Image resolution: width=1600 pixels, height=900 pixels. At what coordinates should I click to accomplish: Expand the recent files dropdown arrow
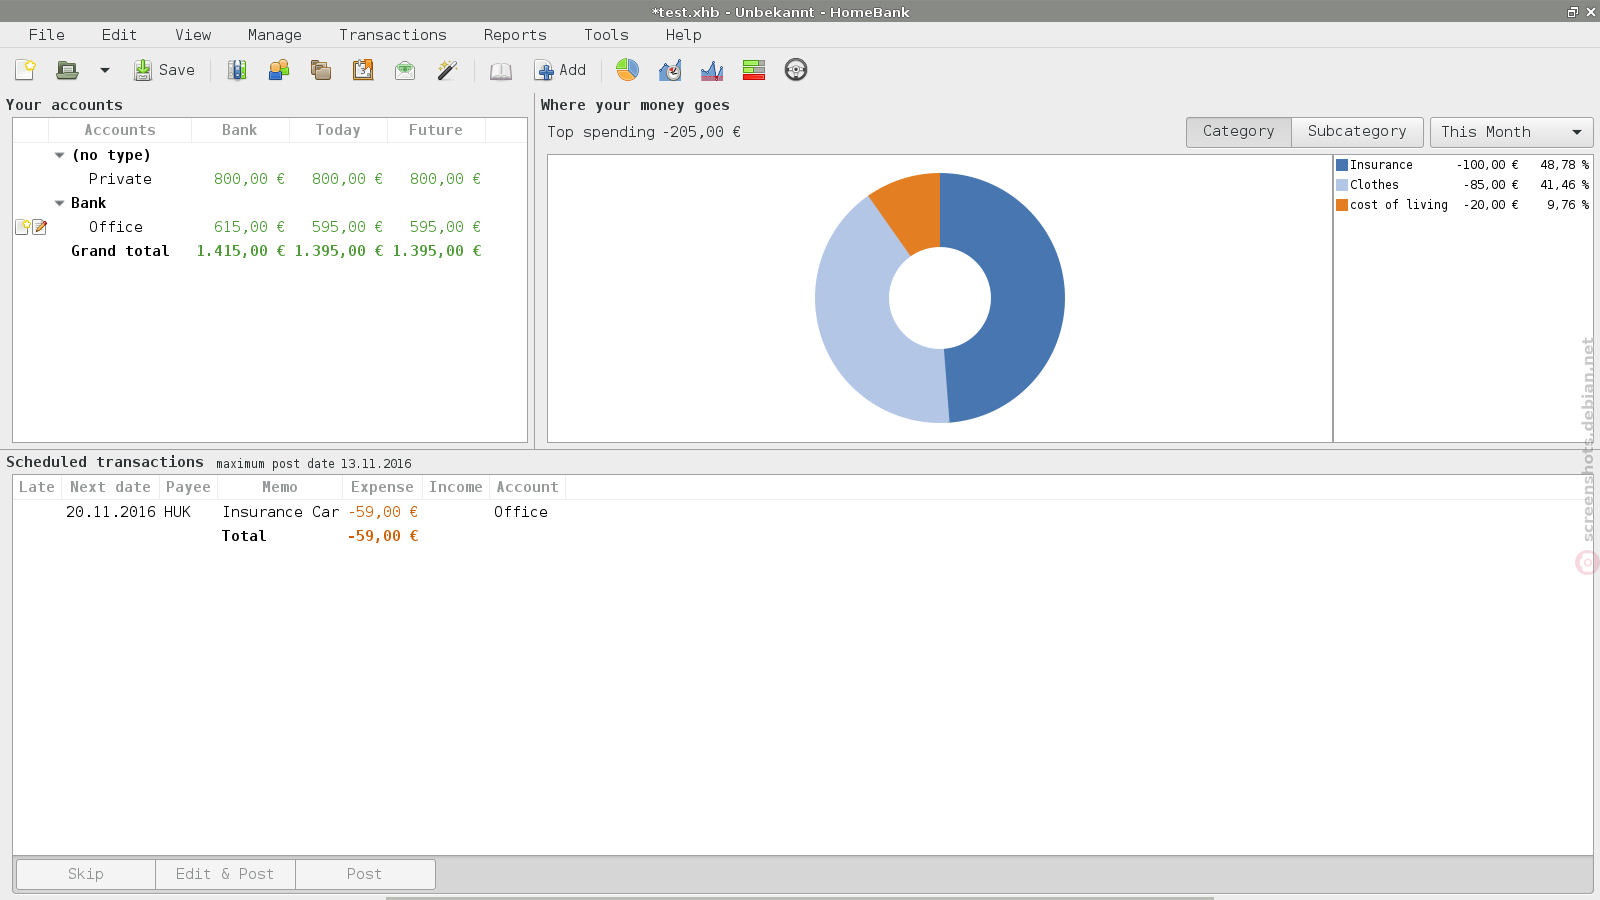point(104,70)
